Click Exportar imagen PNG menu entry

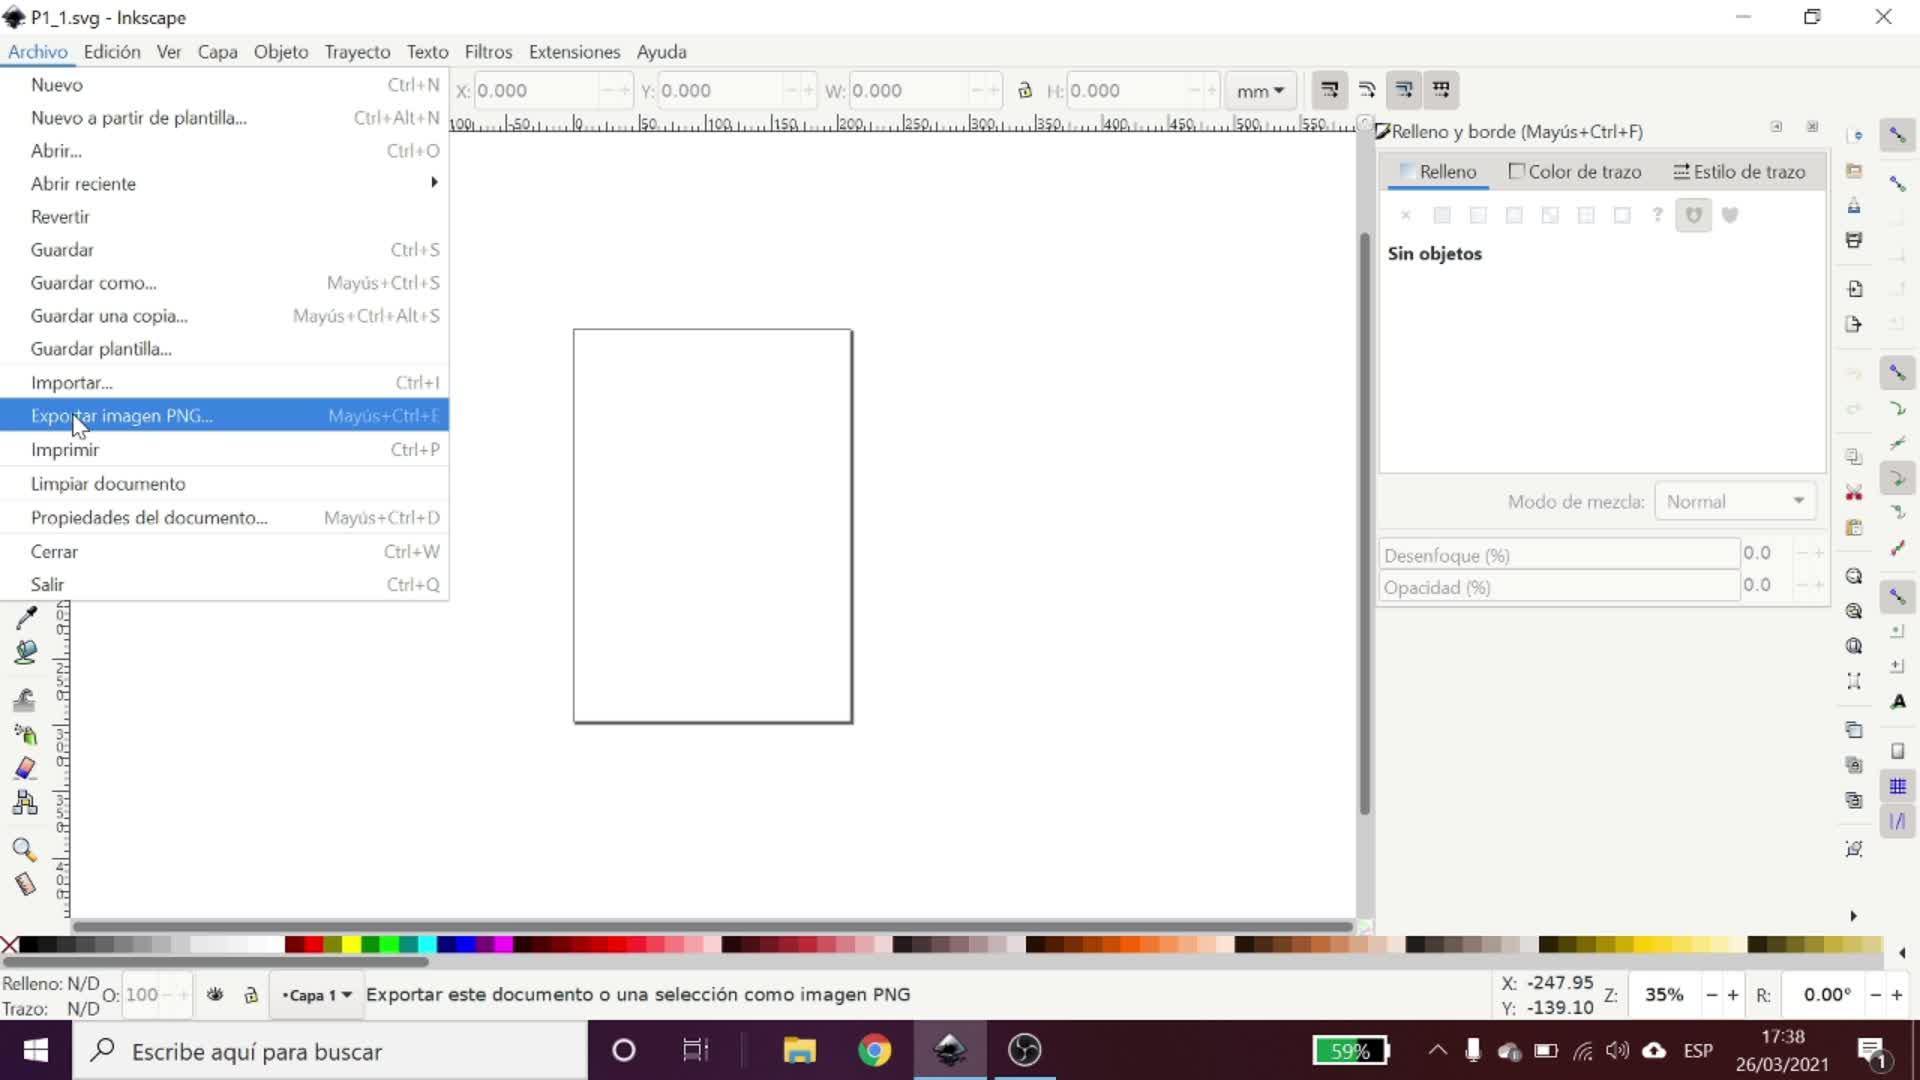pos(122,416)
